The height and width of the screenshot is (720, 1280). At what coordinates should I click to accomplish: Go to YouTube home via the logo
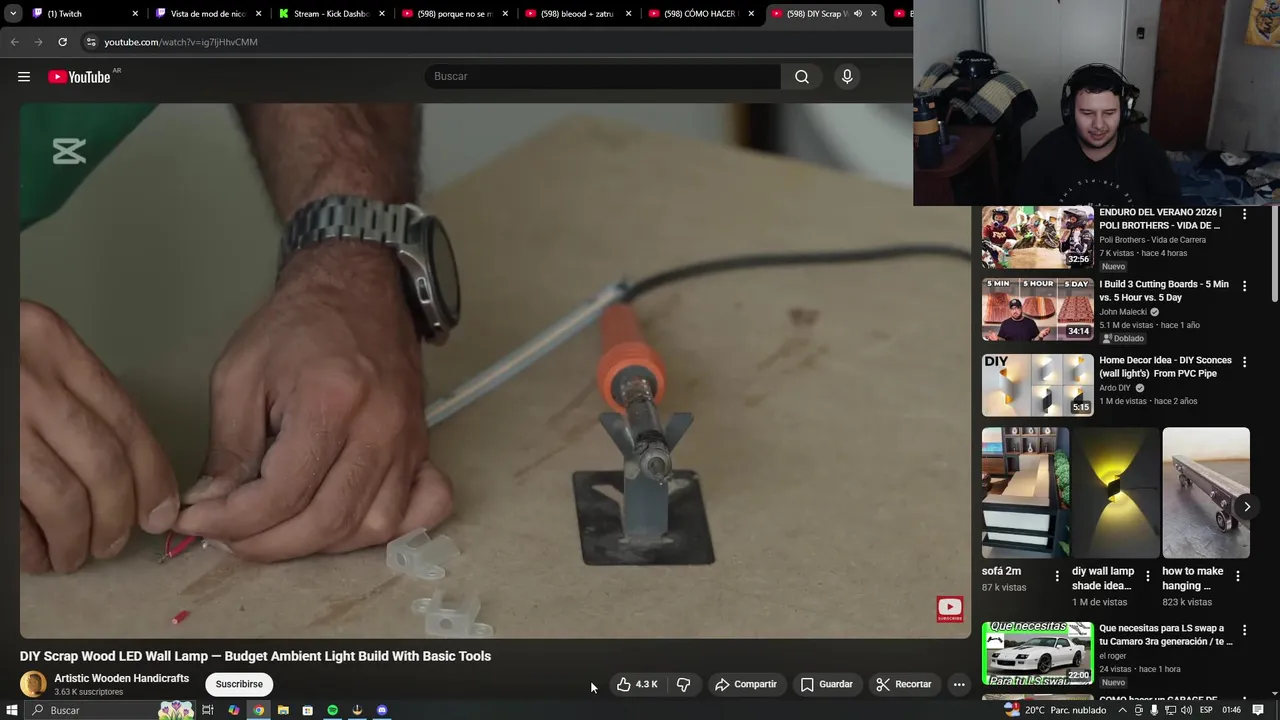tap(79, 77)
